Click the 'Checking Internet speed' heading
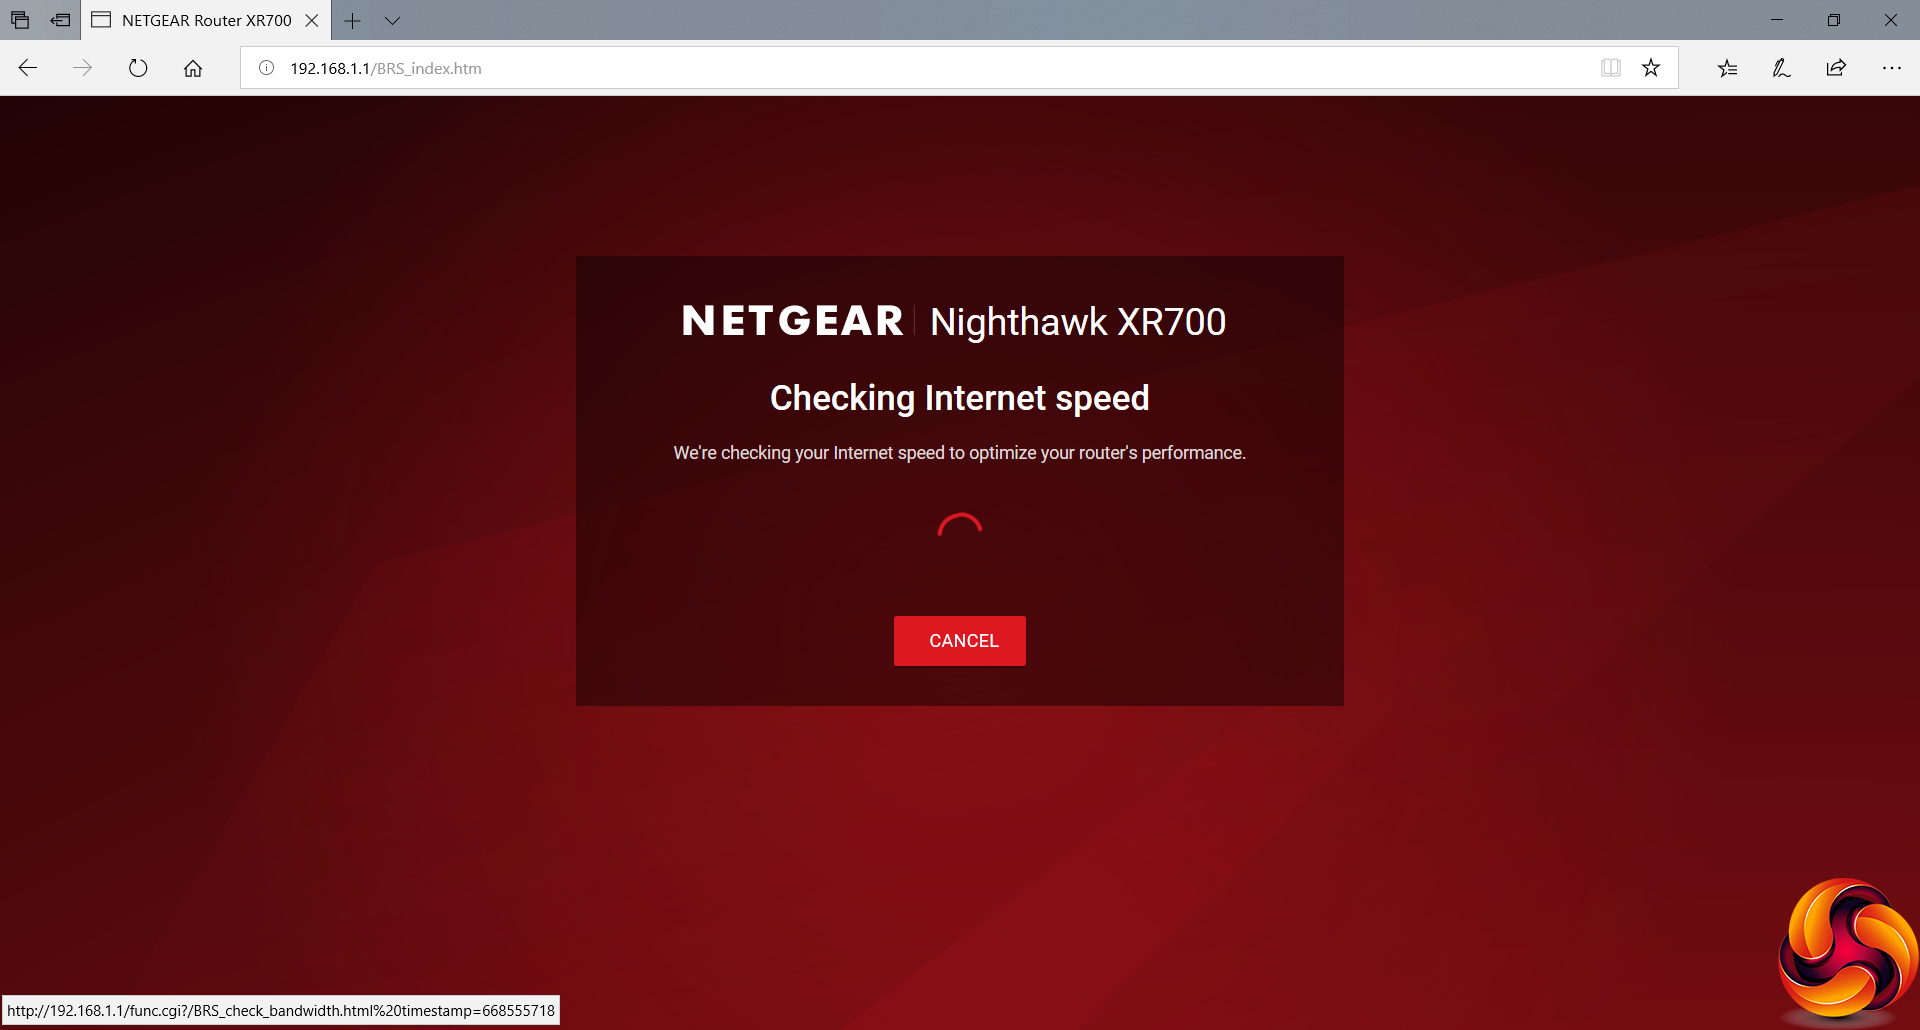 point(960,398)
